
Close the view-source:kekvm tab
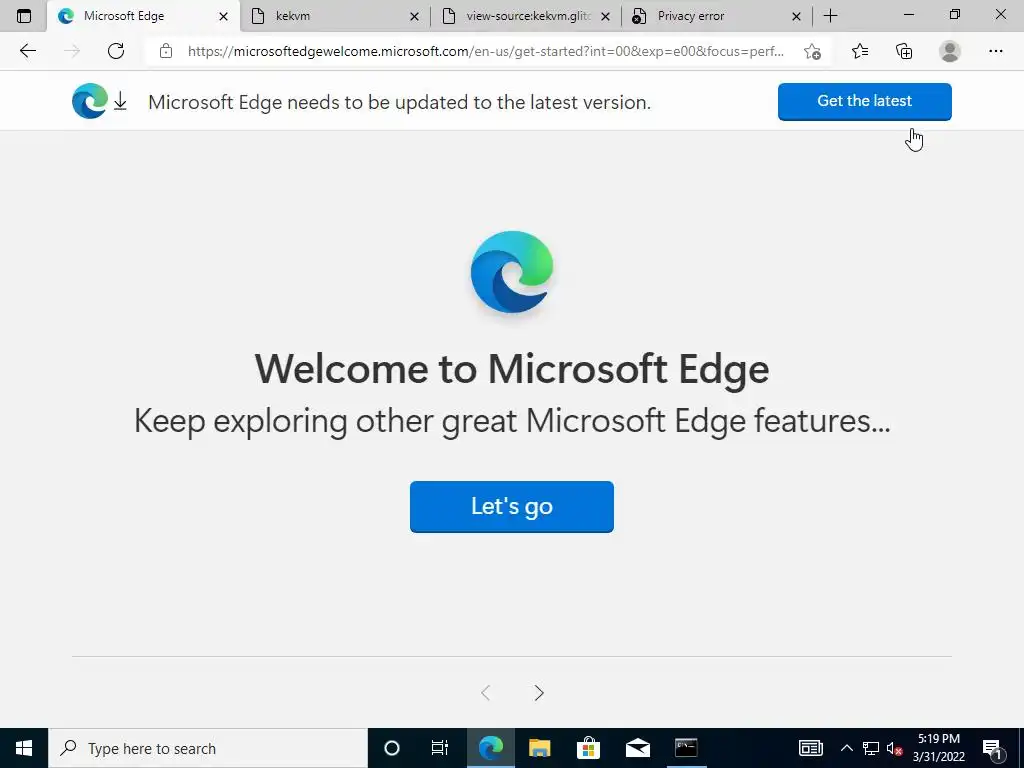[605, 16]
